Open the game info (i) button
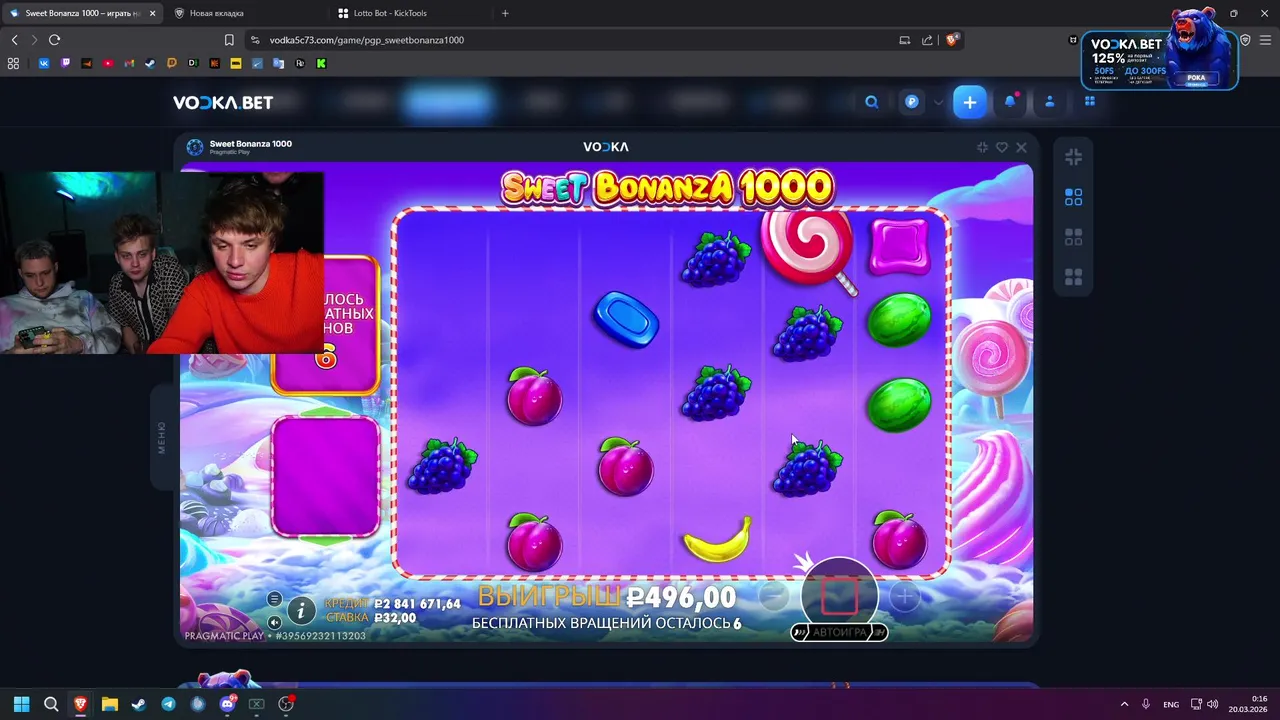Screen dimensions: 1280x720 point(301,610)
